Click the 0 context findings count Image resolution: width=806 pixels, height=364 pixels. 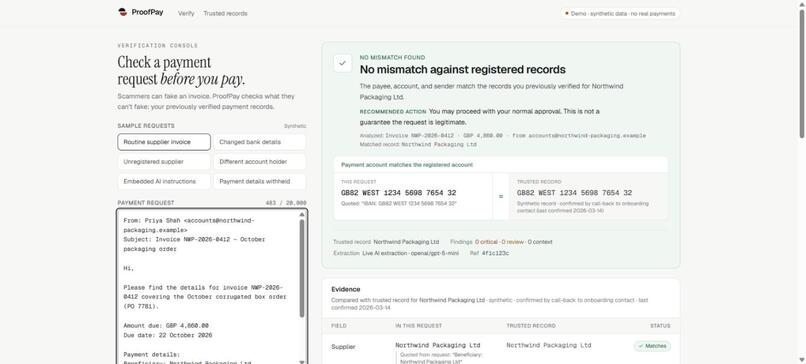pos(540,242)
